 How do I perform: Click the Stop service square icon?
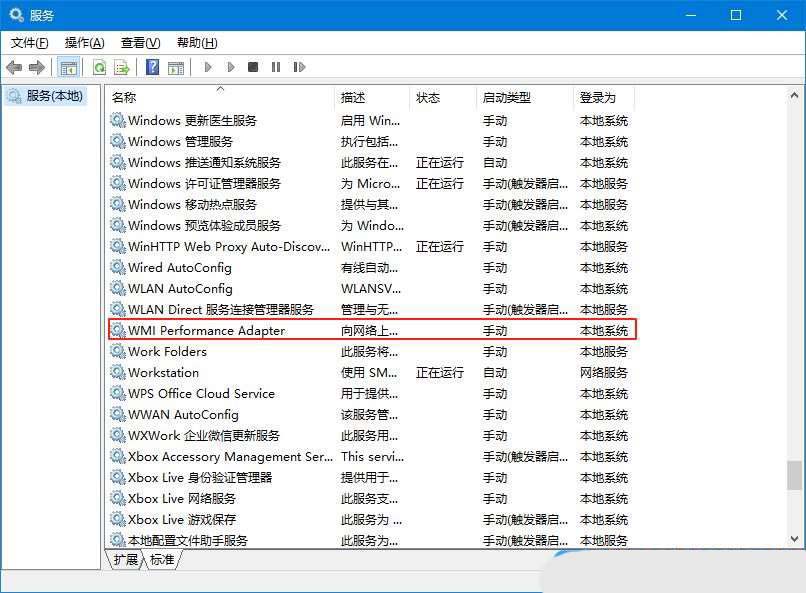click(253, 67)
